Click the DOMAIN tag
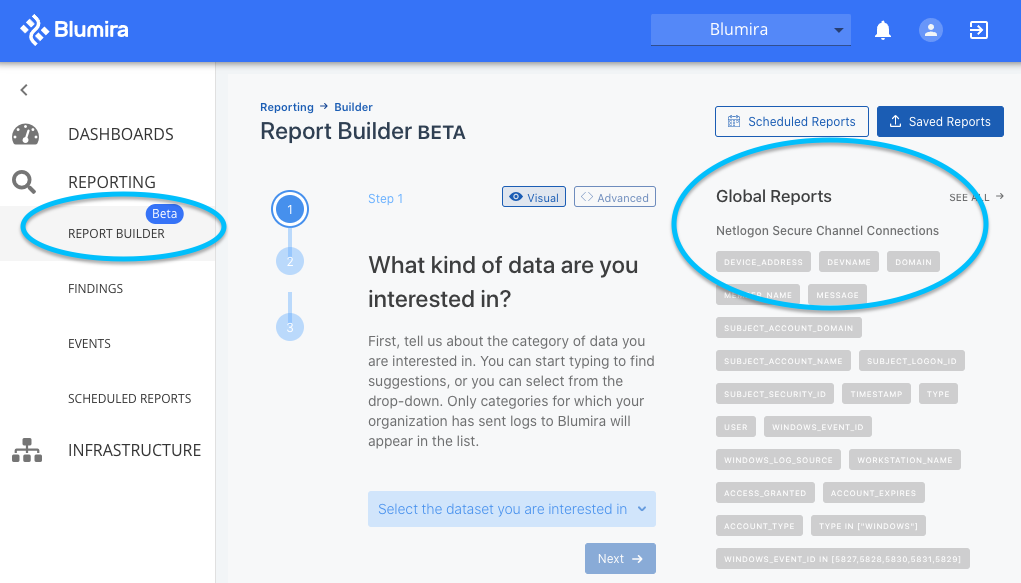Image resolution: width=1021 pixels, height=583 pixels. [913, 262]
